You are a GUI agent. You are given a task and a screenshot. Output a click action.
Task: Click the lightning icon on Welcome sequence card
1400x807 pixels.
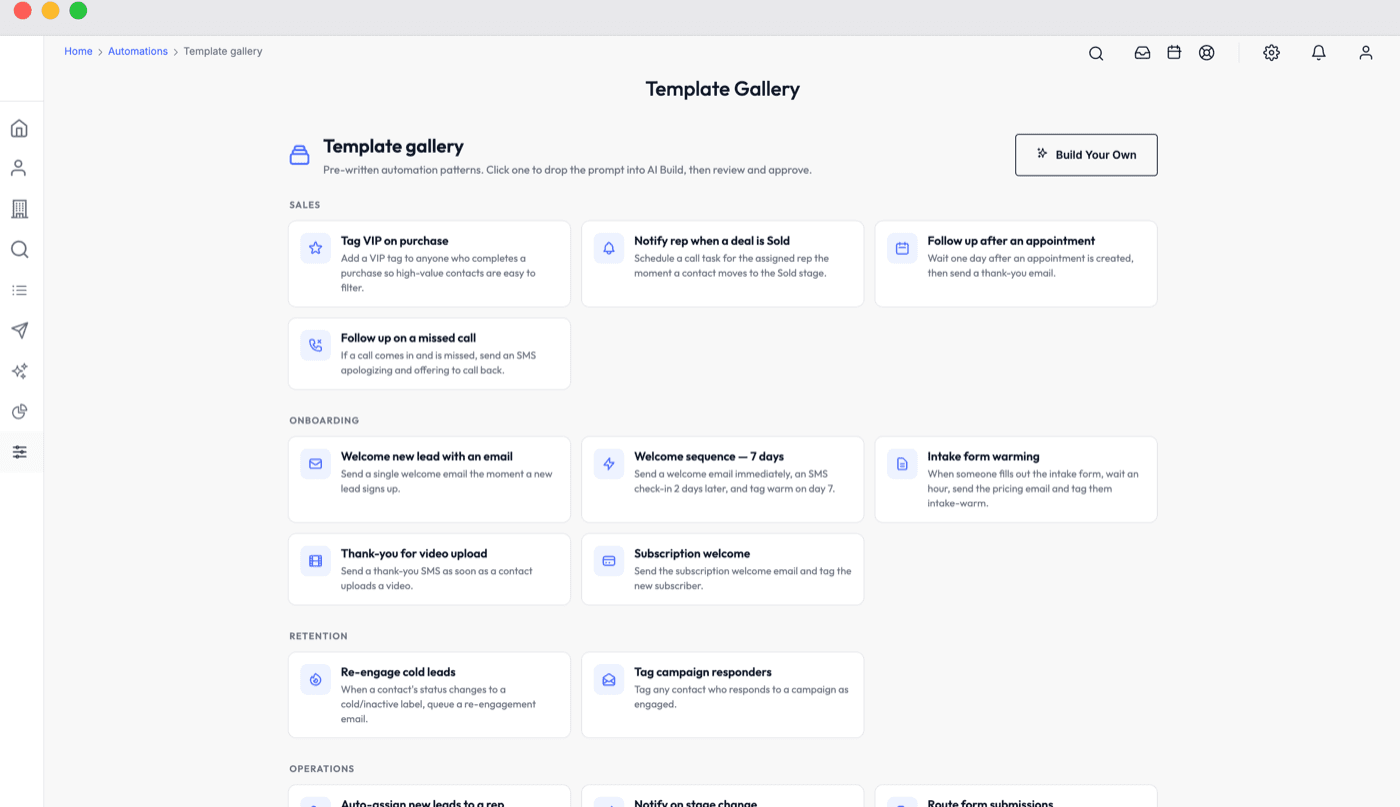point(608,464)
